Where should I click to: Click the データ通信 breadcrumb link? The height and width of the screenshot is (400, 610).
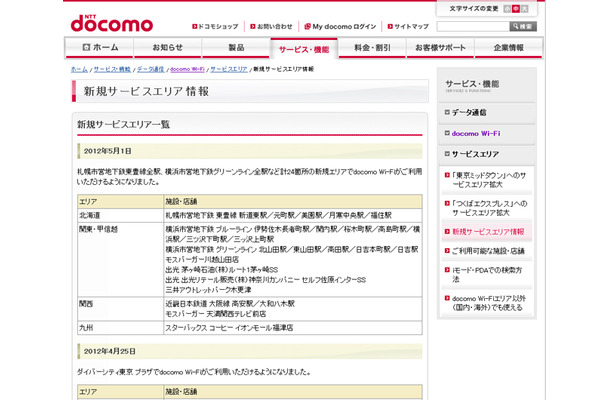[x=150, y=69]
